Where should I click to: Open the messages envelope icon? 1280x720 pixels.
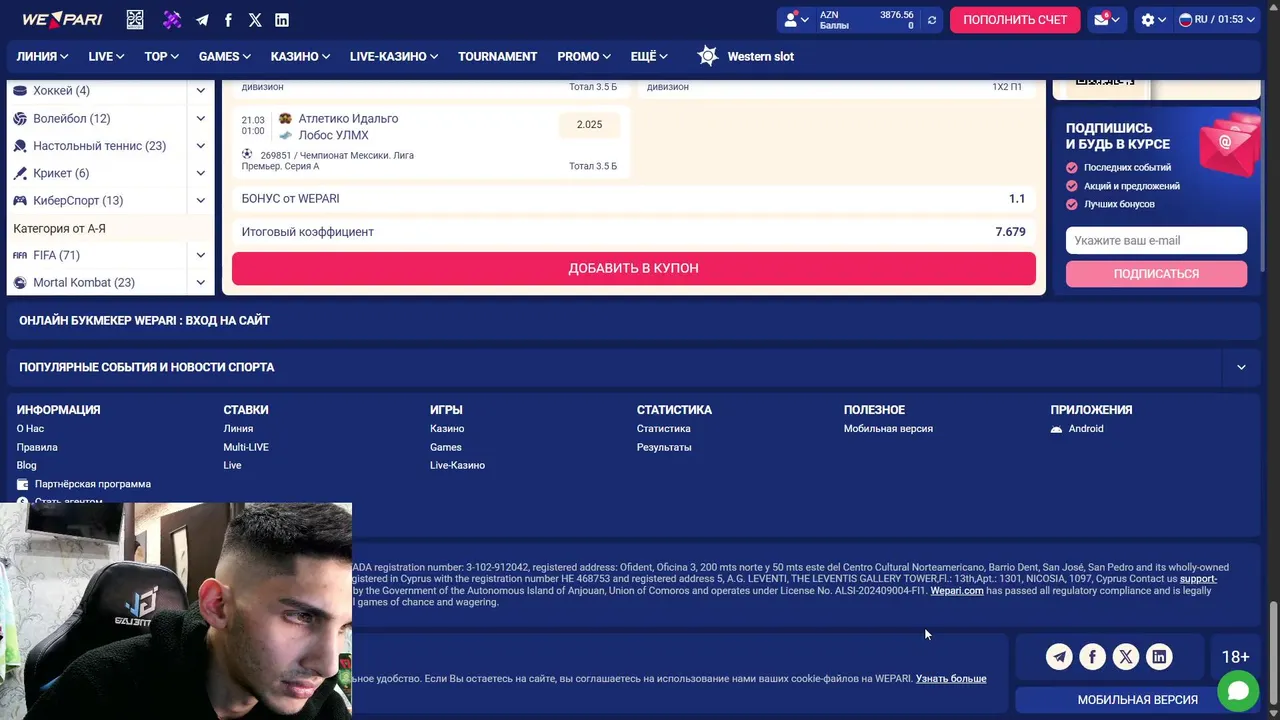[1105, 20]
